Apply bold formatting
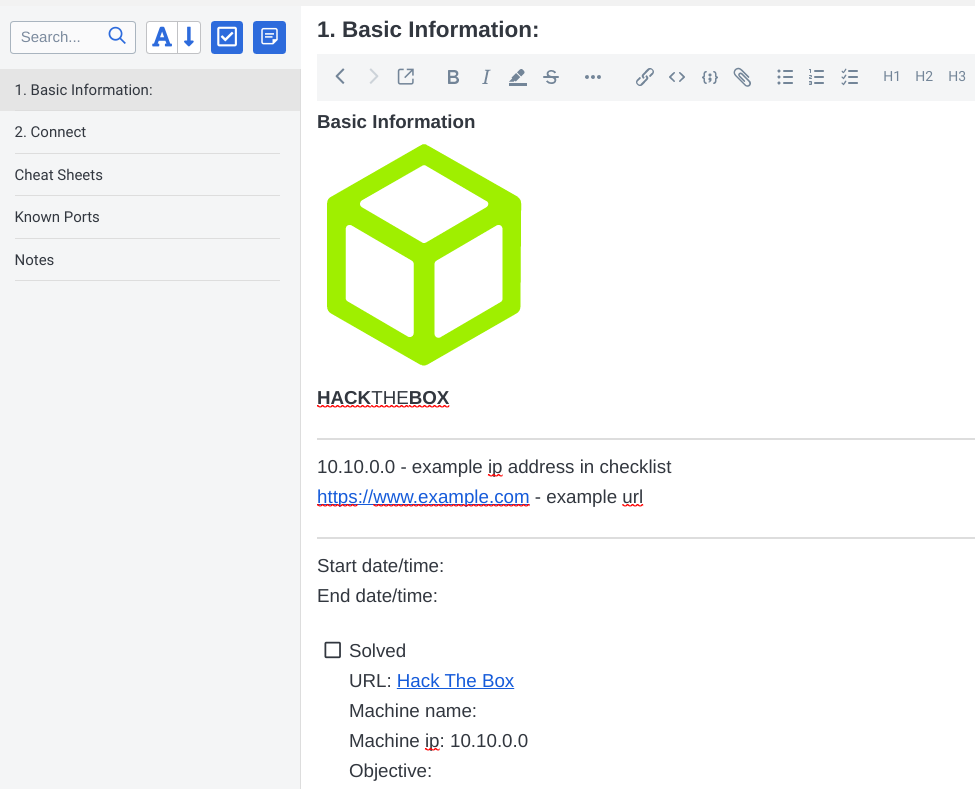Viewport: 975px width, 789px height. [x=453, y=77]
